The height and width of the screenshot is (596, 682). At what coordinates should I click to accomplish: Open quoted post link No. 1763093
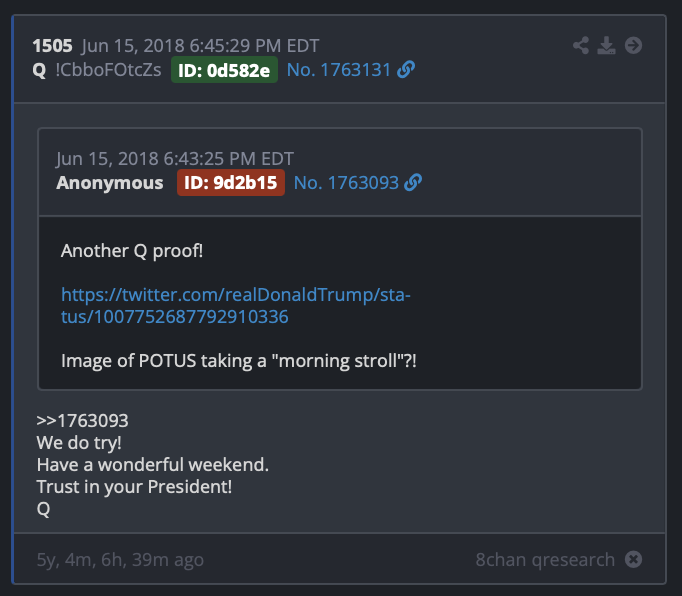pos(346,183)
